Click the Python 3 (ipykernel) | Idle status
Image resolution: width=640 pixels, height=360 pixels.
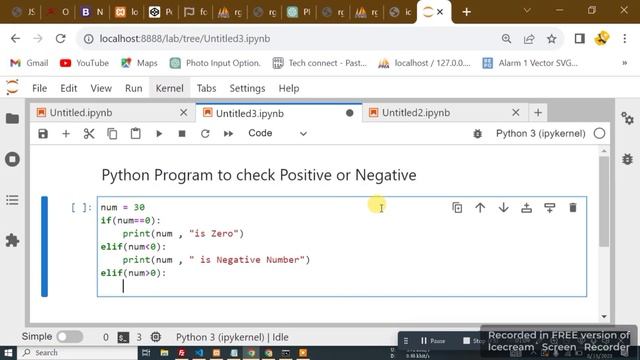[232, 337]
